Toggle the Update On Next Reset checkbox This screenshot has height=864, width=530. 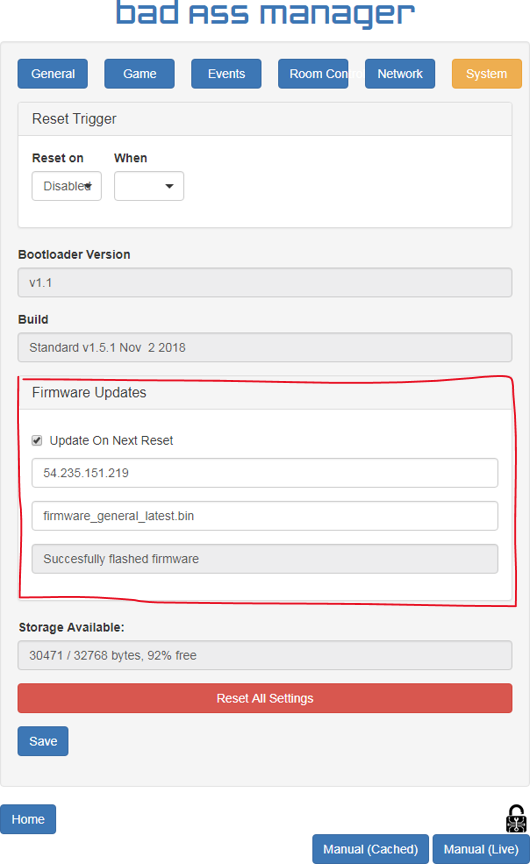37,440
